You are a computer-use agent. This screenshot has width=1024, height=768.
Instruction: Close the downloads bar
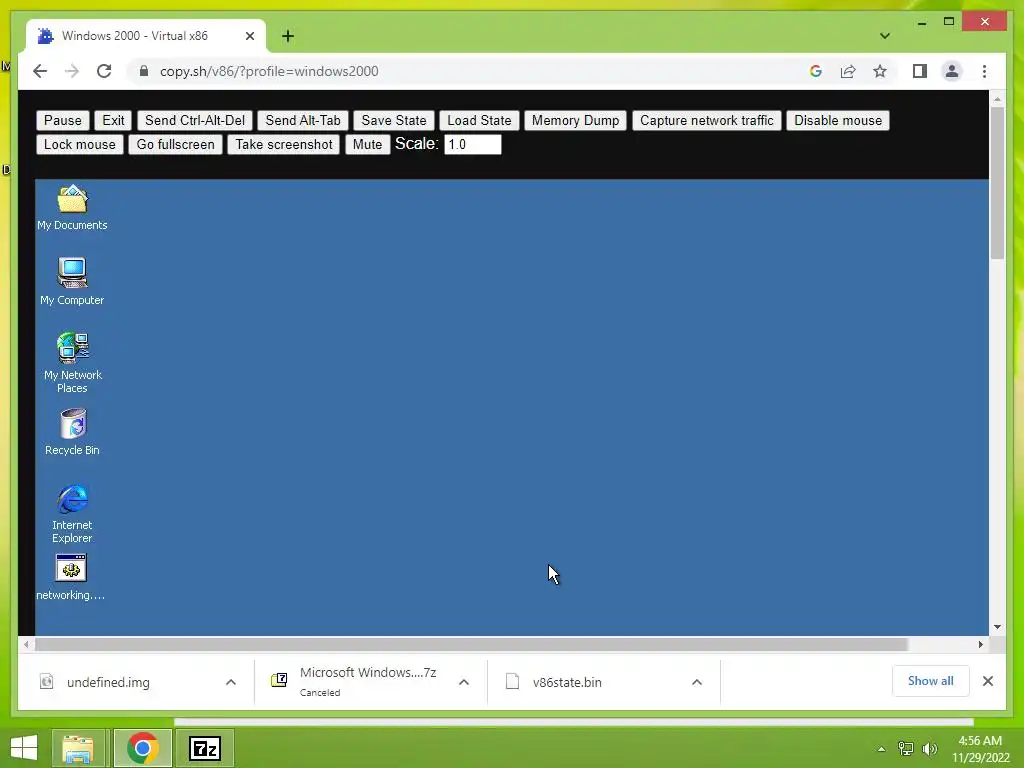(x=988, y=681)
